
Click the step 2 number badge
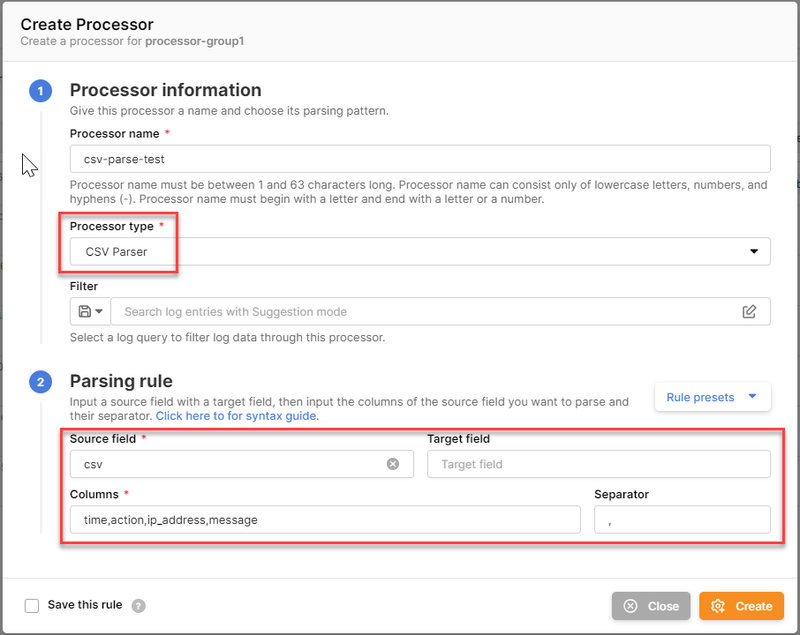[x=40, y=382]
